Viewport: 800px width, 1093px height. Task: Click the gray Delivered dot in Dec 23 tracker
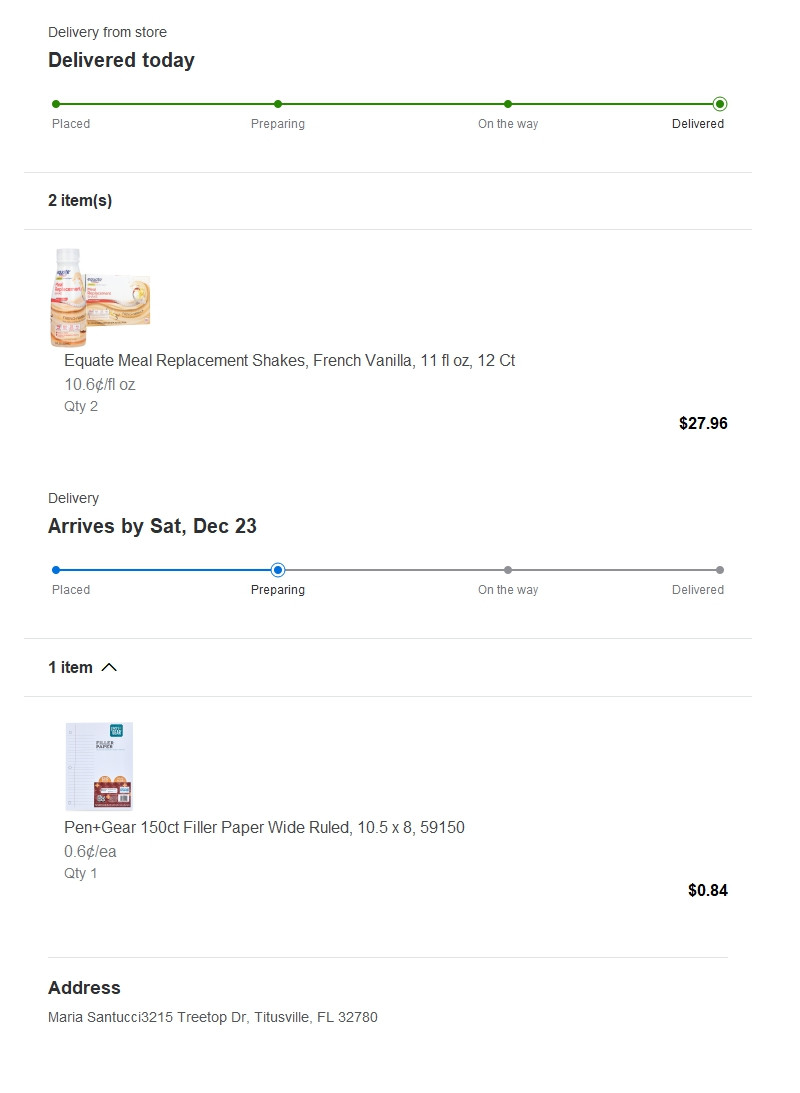[x=720, y=570]
